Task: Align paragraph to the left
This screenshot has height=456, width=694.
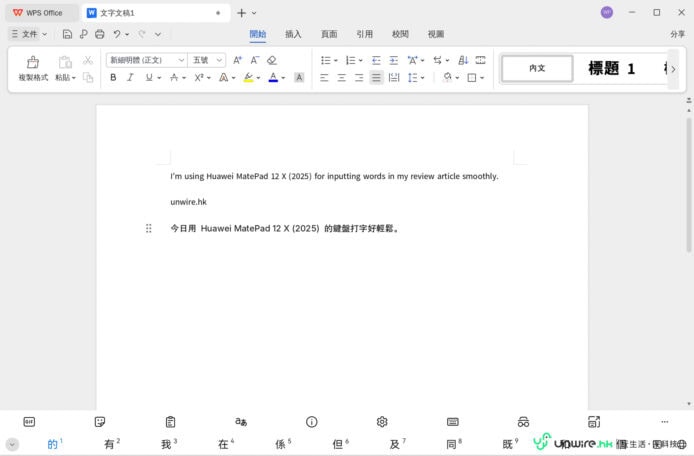Action: click(x=324, y=78)
